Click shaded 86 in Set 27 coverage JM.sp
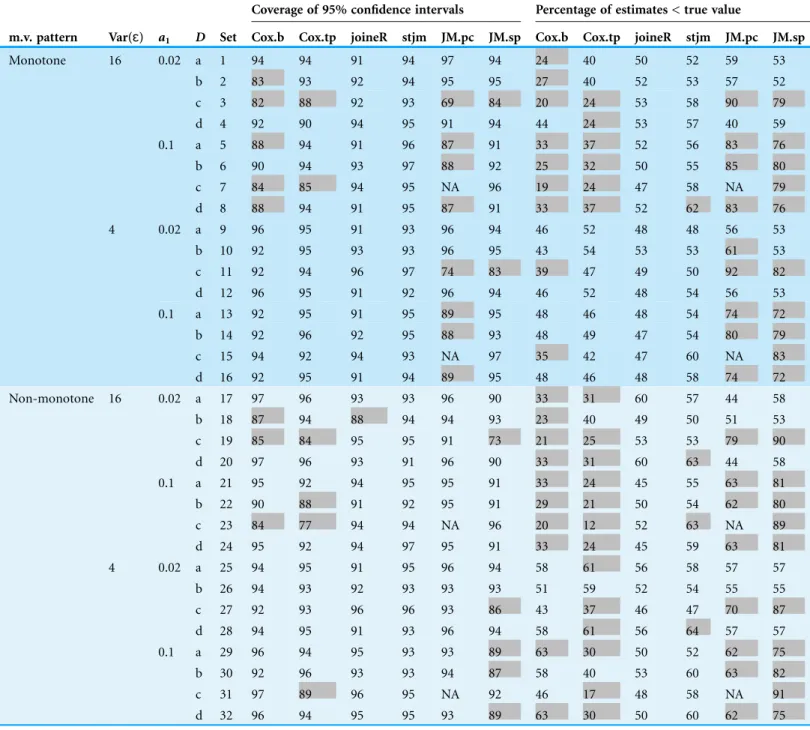810x730 pixels. 505,607
